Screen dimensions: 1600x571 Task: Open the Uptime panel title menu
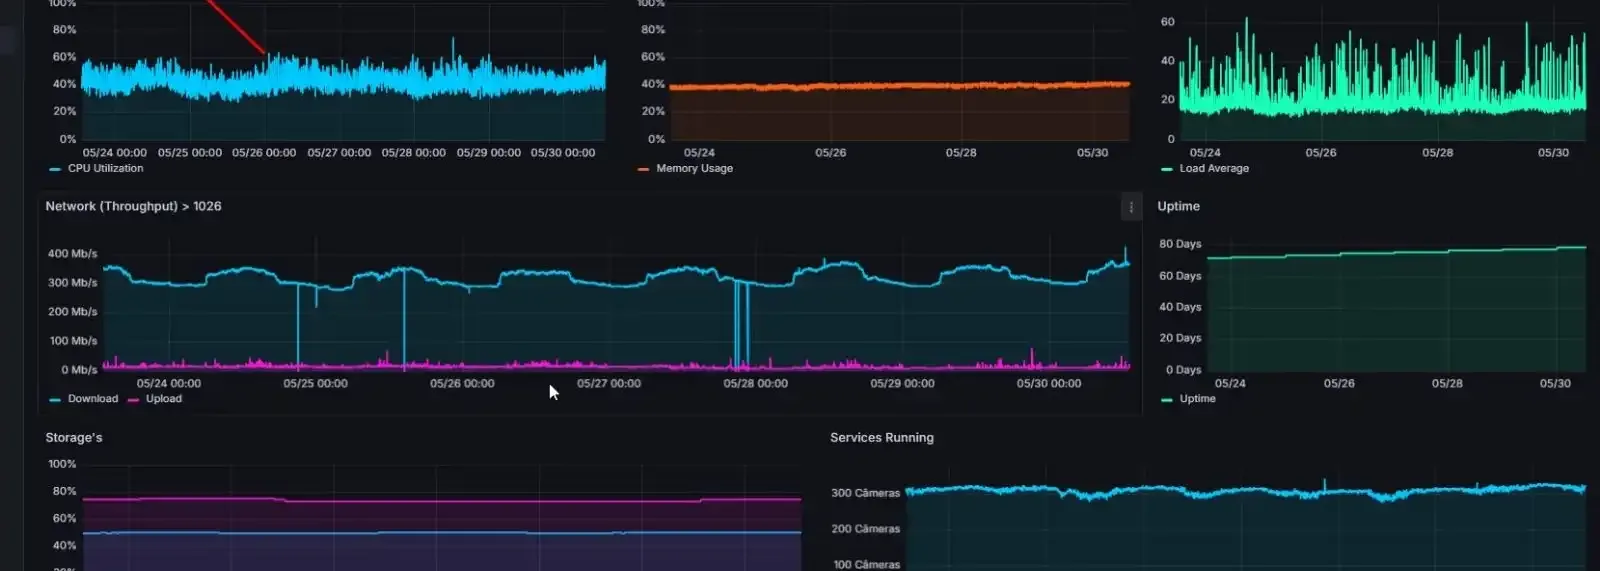click(x=1178, y=207)
